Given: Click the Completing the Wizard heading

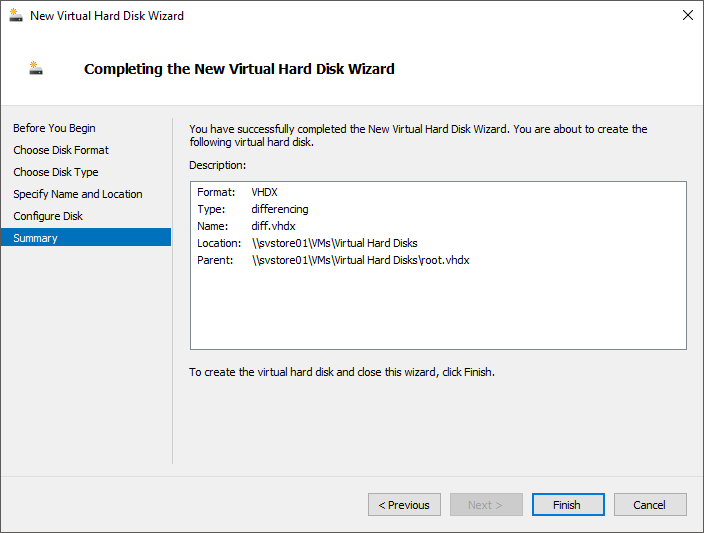Looking at the screenshot, I should tap(239, 69).
